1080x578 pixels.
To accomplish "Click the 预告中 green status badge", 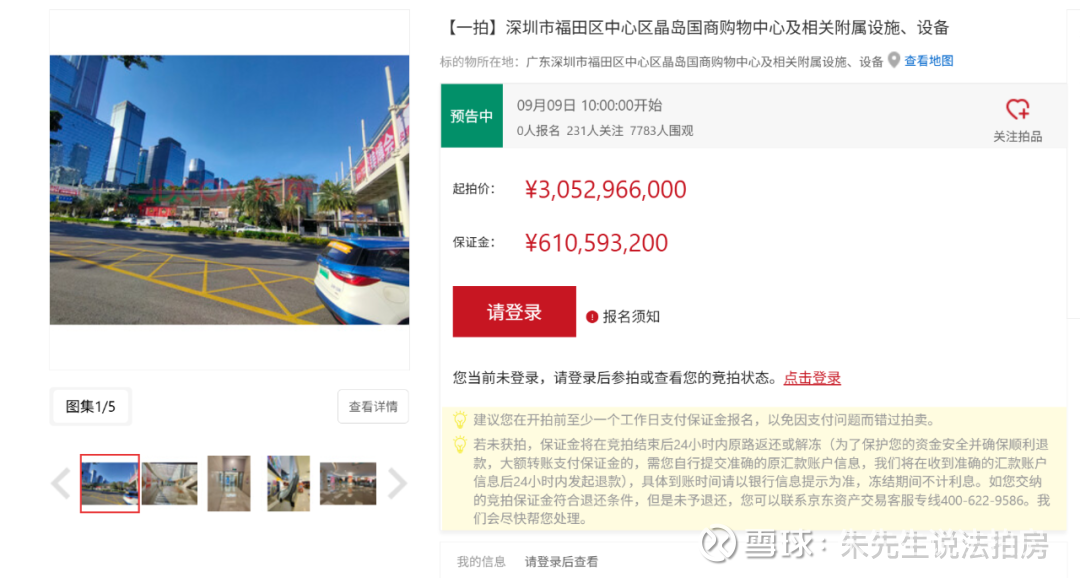I will coord(472,116).
